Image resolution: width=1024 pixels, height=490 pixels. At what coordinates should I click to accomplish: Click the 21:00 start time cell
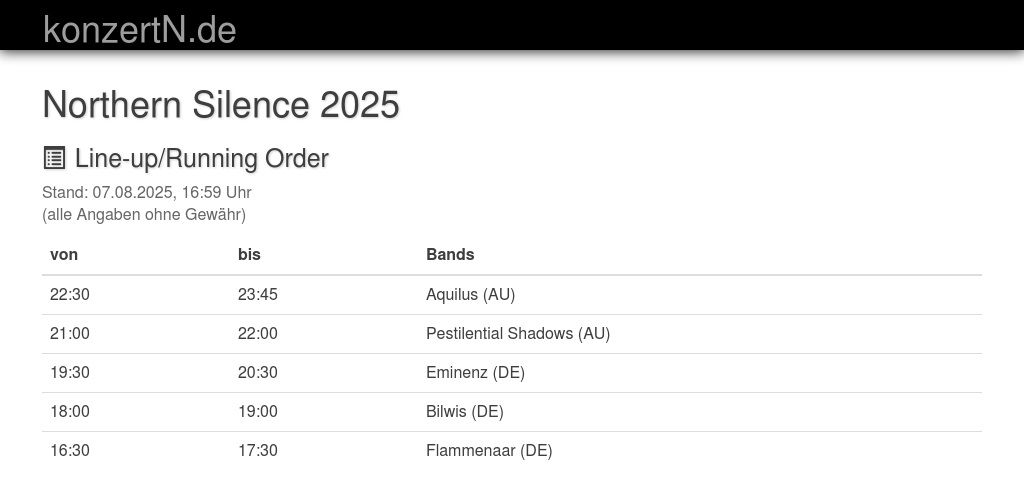point(70,333)
